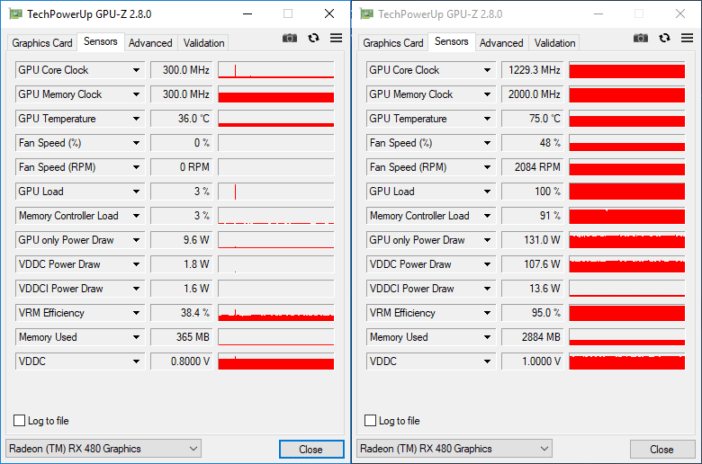Click the 36.0 °C temperature value in the left window
Screen dimensions: 702x464
tap(181, 119)
